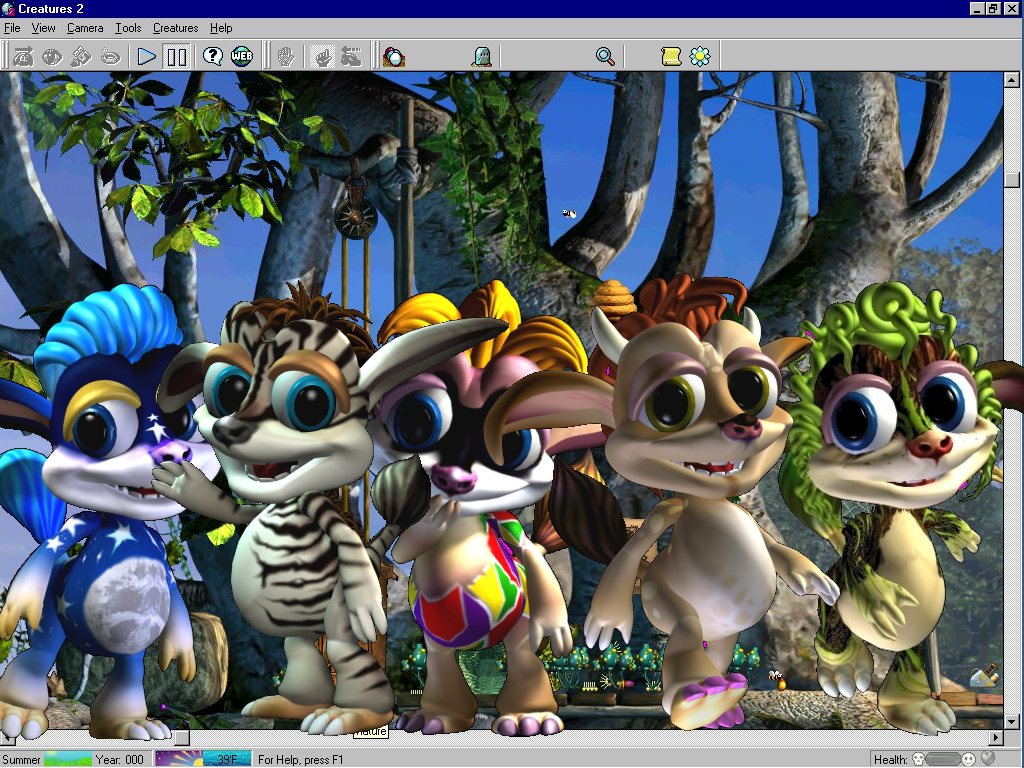Click the tombstone graveyard icon
The image size is (1024, 768).
coord(482,57)
